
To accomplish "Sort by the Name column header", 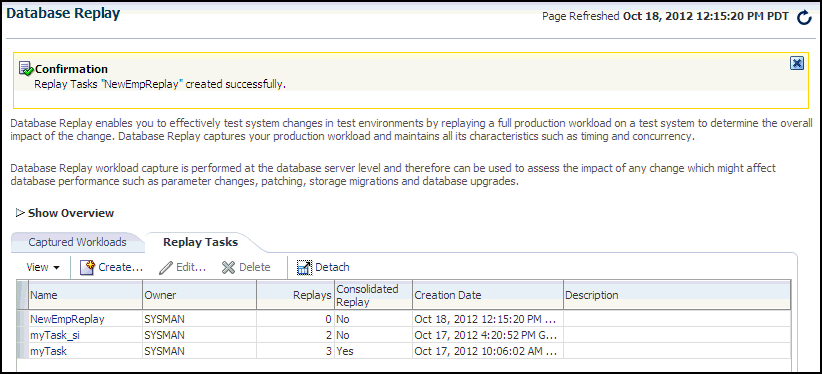I will (x=85, y=295).
